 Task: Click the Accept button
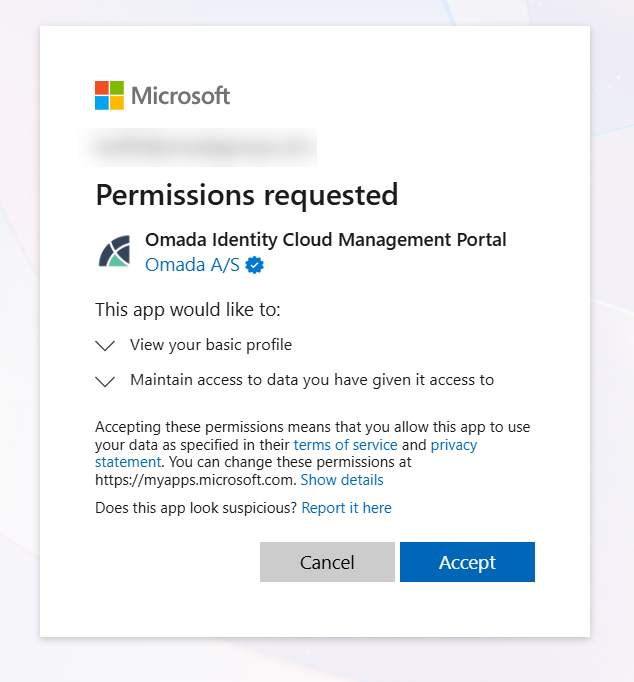click(x=467, y=562)
